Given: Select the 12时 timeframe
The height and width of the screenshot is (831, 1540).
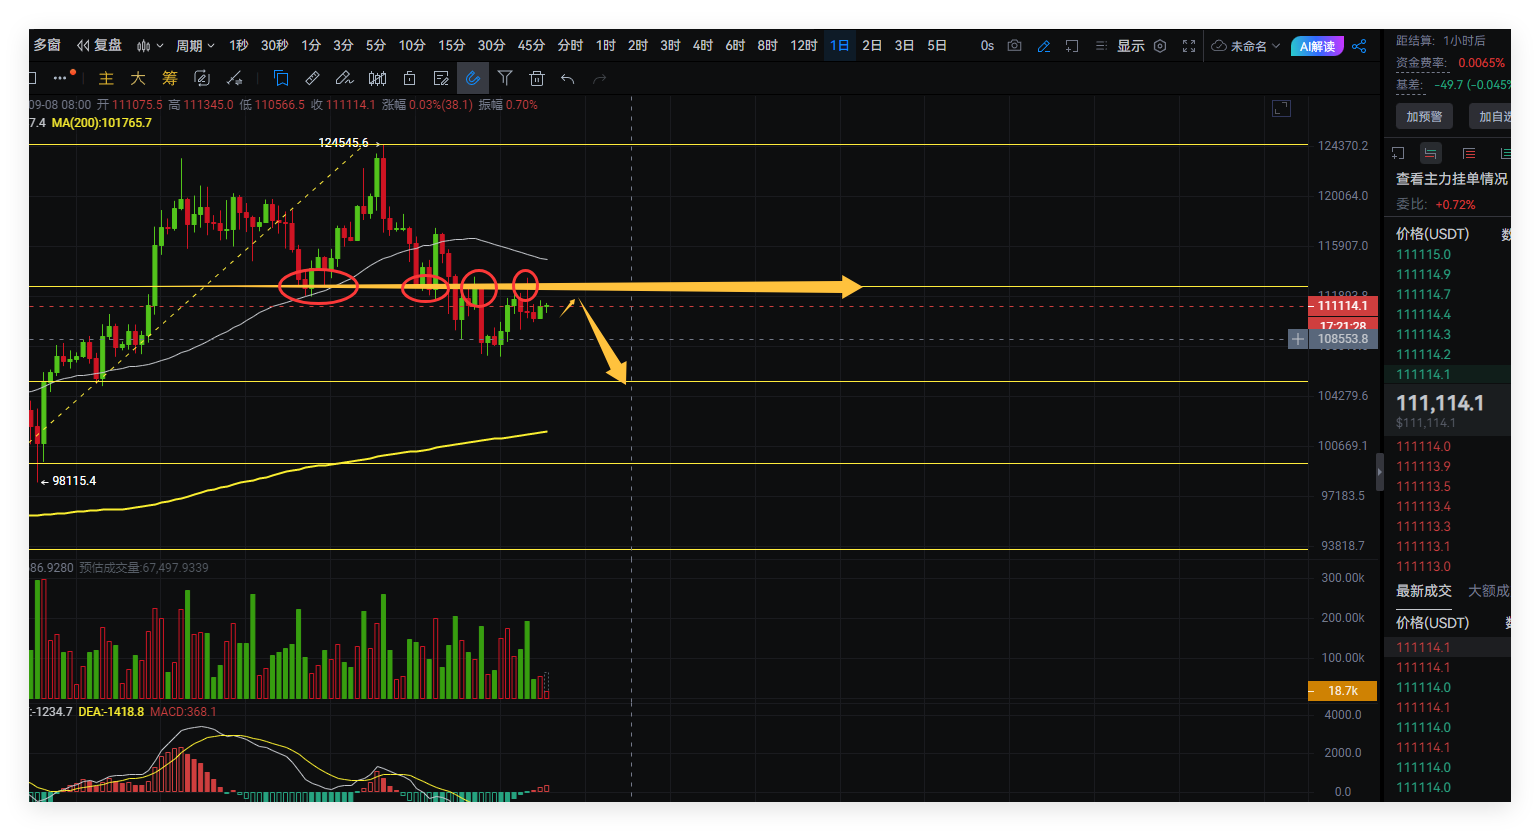Looking at the screenshot, I should [804, 46].
